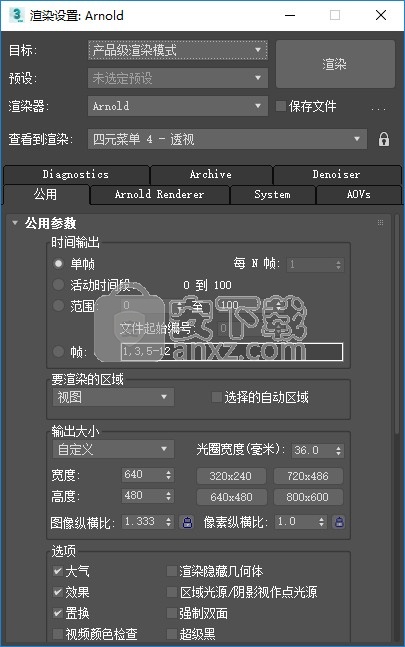The width and height of the screenshot is (405, 647).
Task: Enable the save file checkbox
Action: (x=281, y=106)
